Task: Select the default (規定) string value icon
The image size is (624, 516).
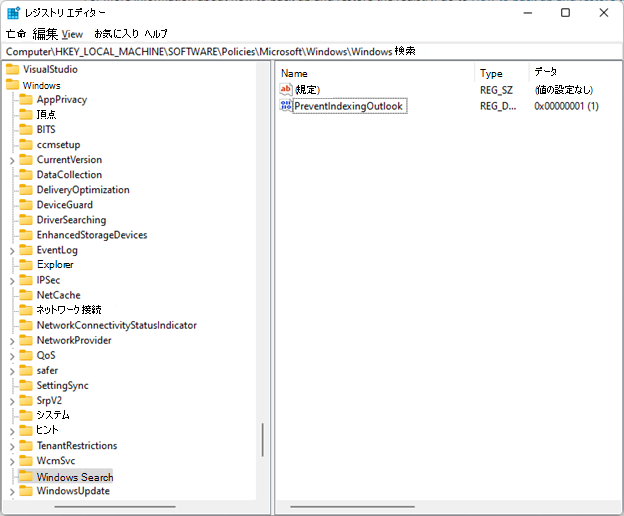Action: 286,90
